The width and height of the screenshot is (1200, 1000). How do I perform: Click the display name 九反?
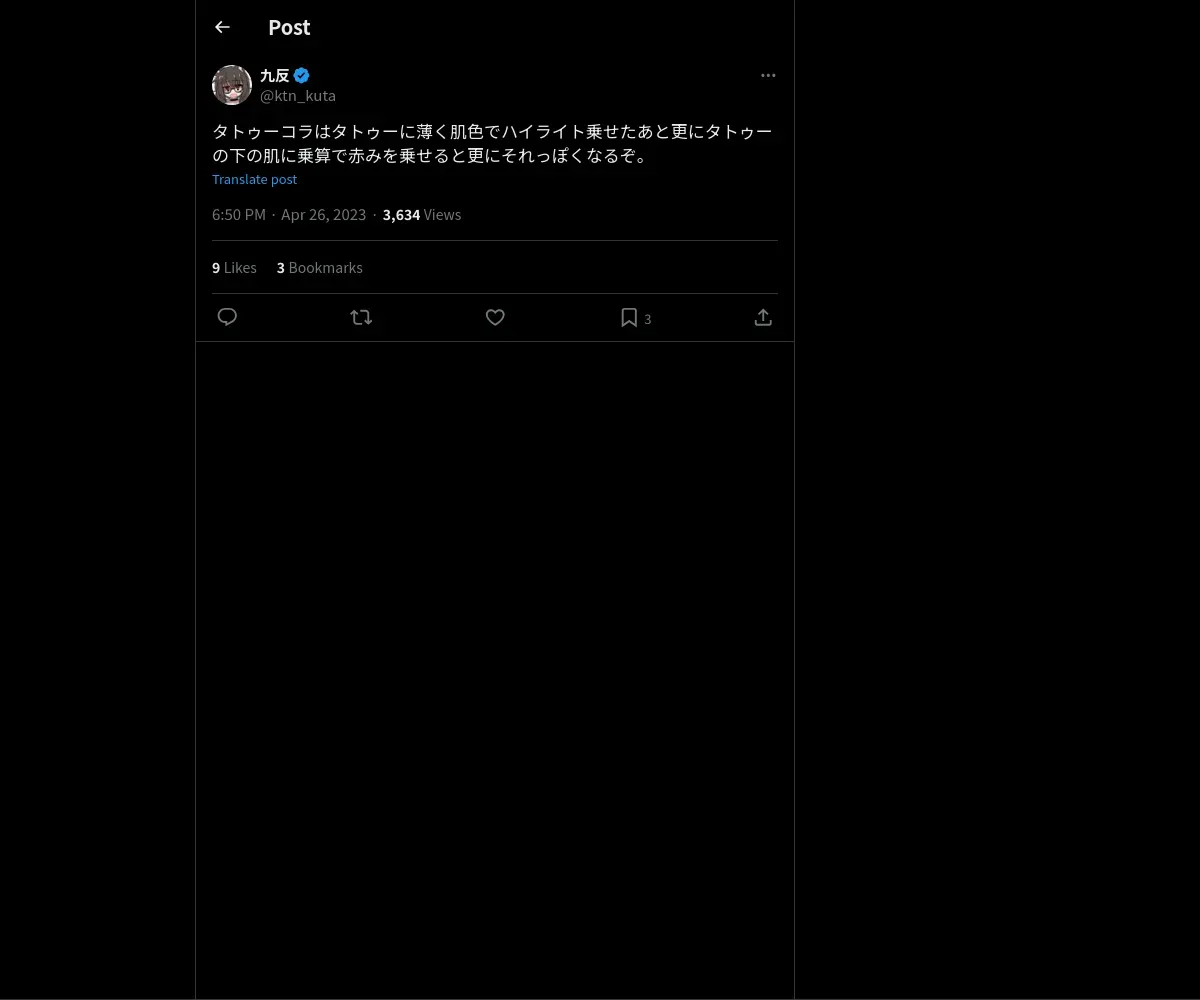275,75
